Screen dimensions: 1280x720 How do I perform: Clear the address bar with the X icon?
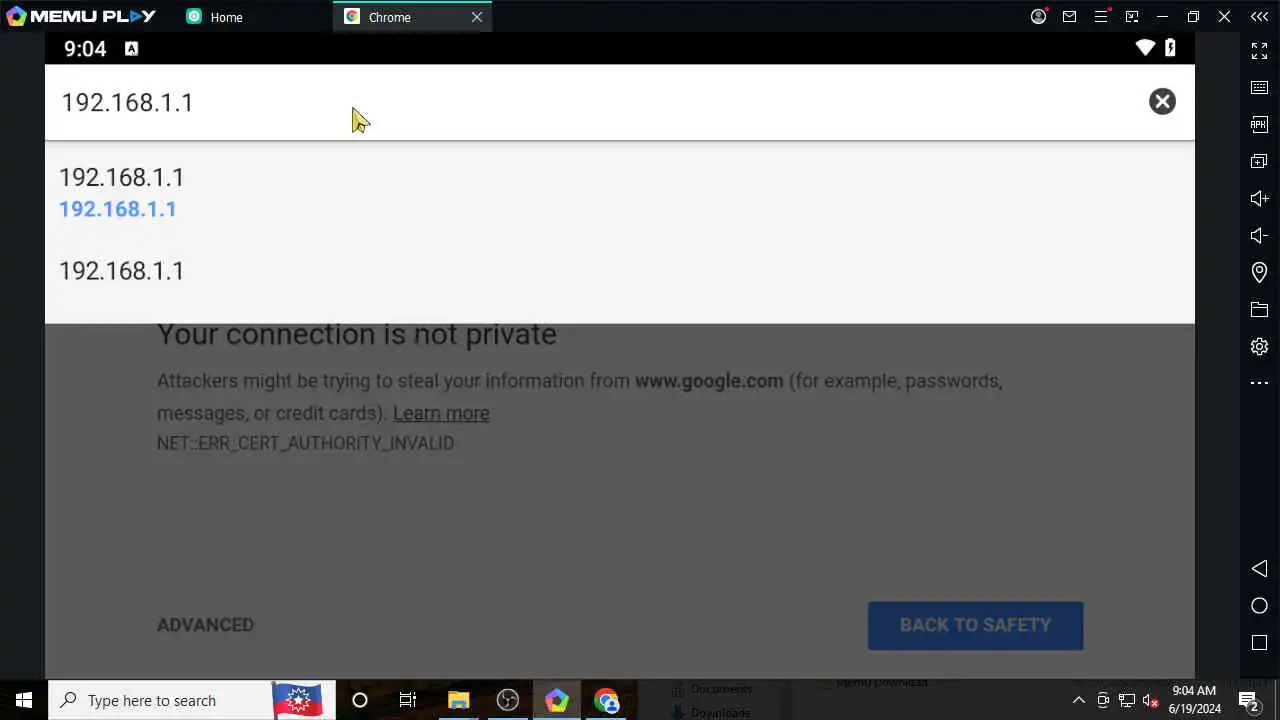(1162, 101)
